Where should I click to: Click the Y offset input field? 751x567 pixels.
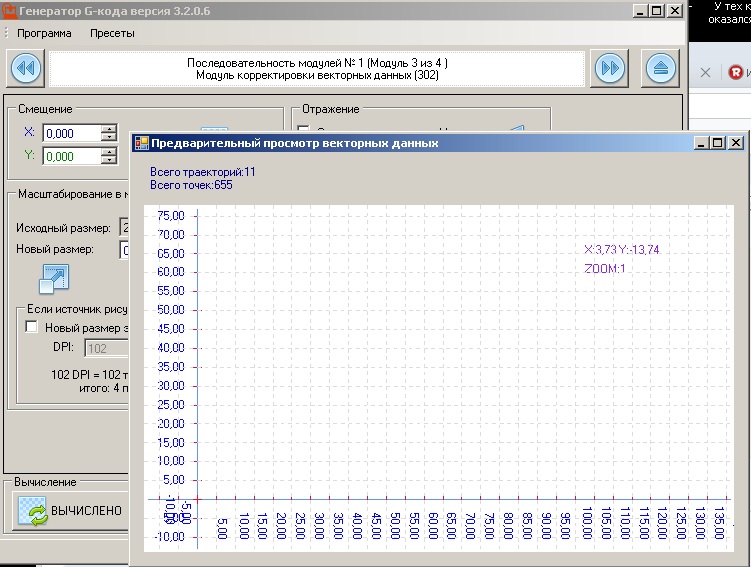70,156
